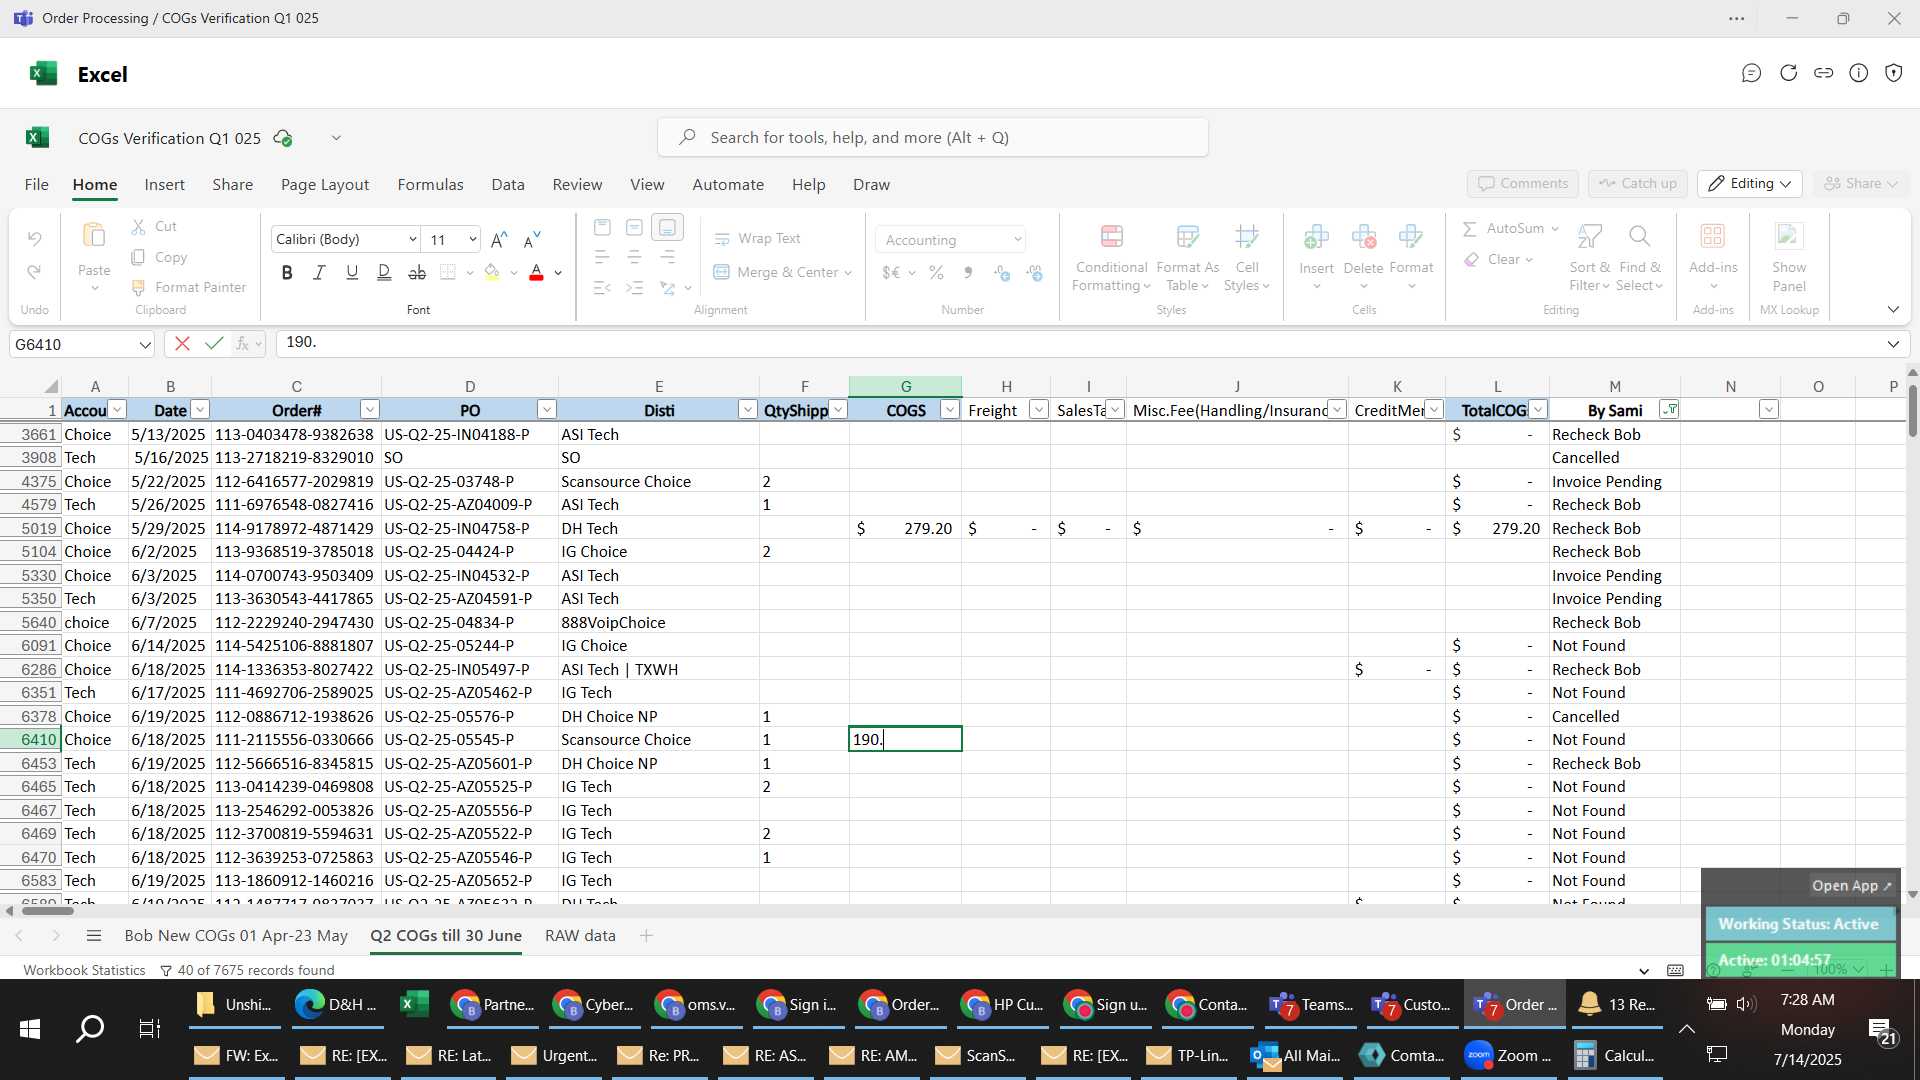Open the Editing mode dropdown

pyautogui.click(x=1750, y=184)
